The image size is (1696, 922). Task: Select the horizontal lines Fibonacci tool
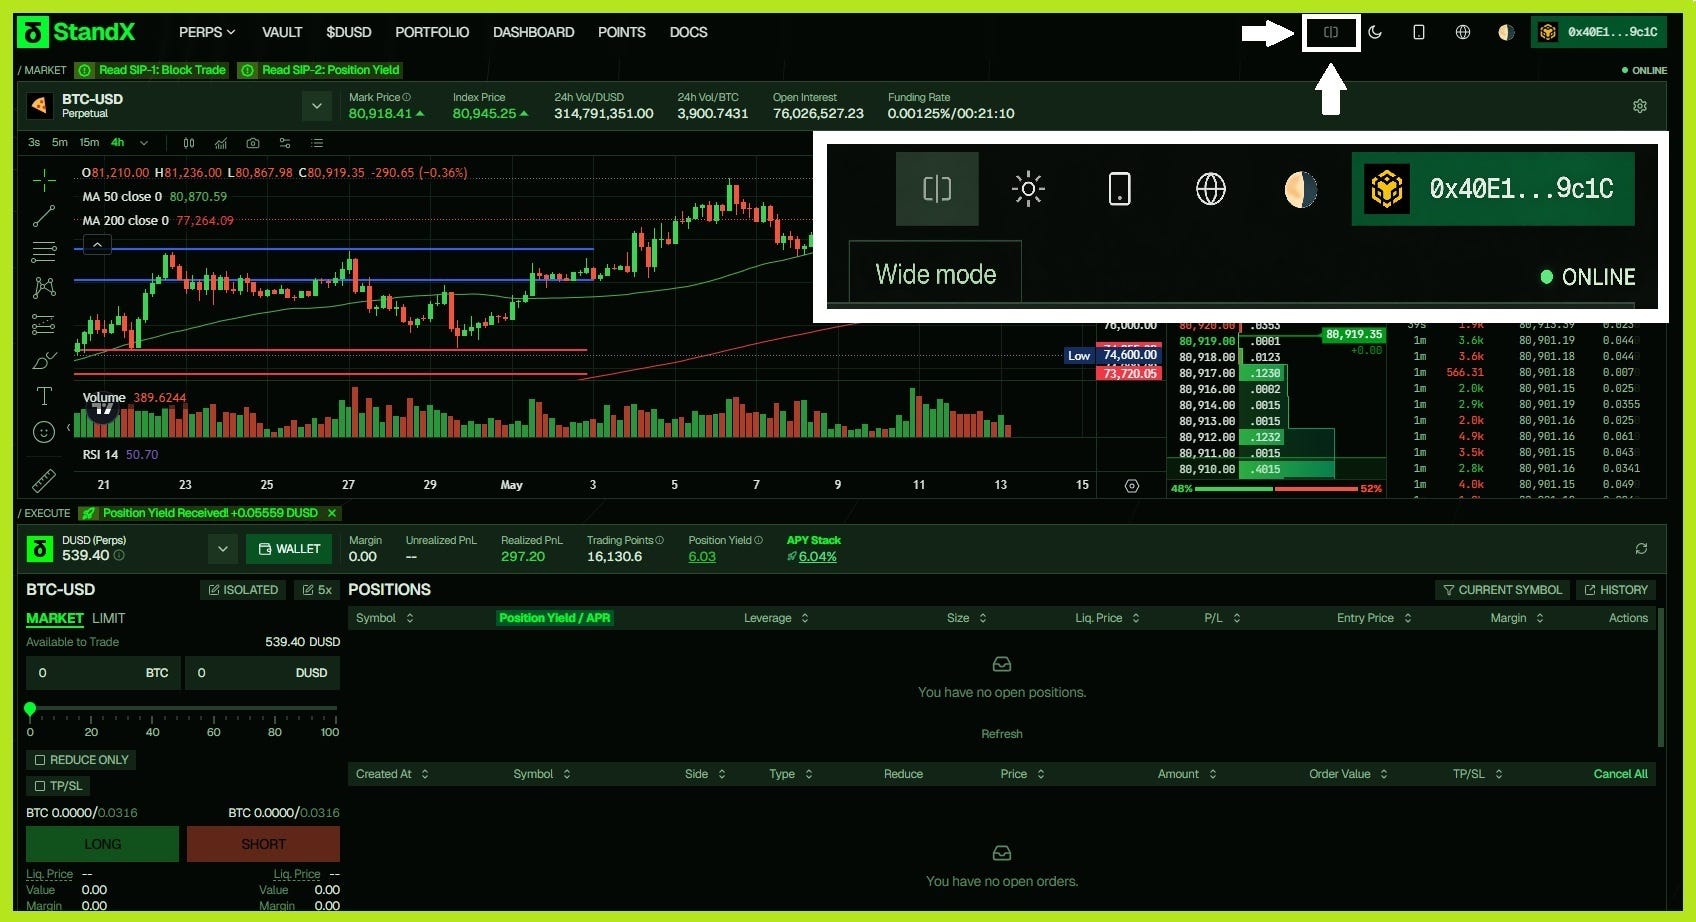pyautogui.click(x=44, y=251)
